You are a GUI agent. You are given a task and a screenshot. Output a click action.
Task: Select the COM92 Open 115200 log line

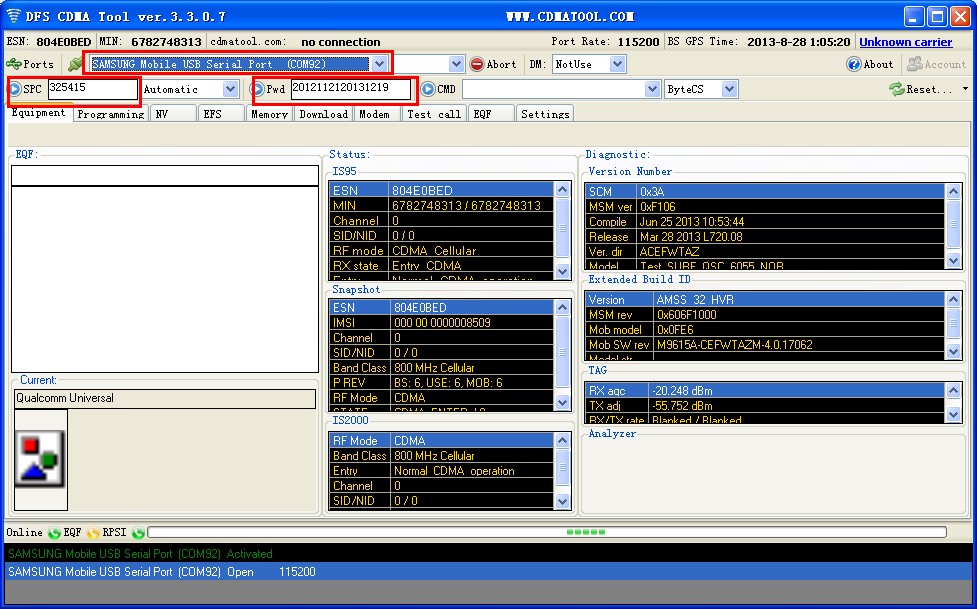(488, 572)
